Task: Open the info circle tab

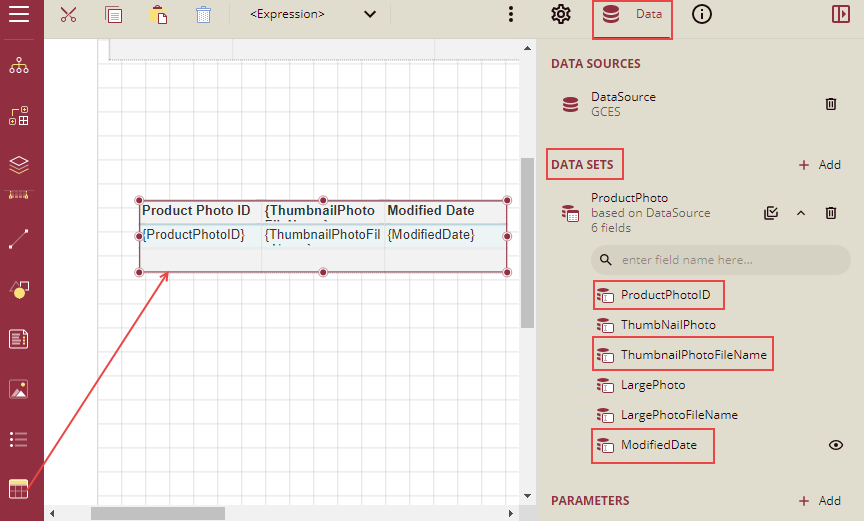Action: 701,14
